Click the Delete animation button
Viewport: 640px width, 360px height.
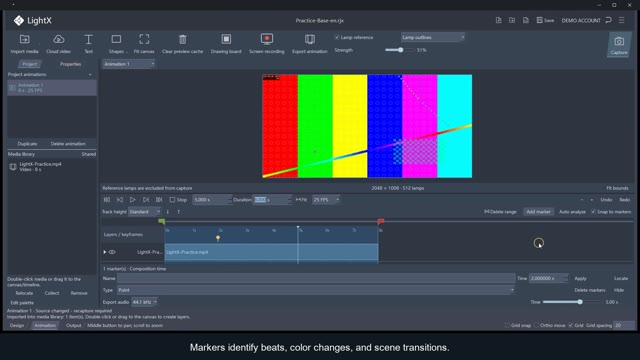68,144
